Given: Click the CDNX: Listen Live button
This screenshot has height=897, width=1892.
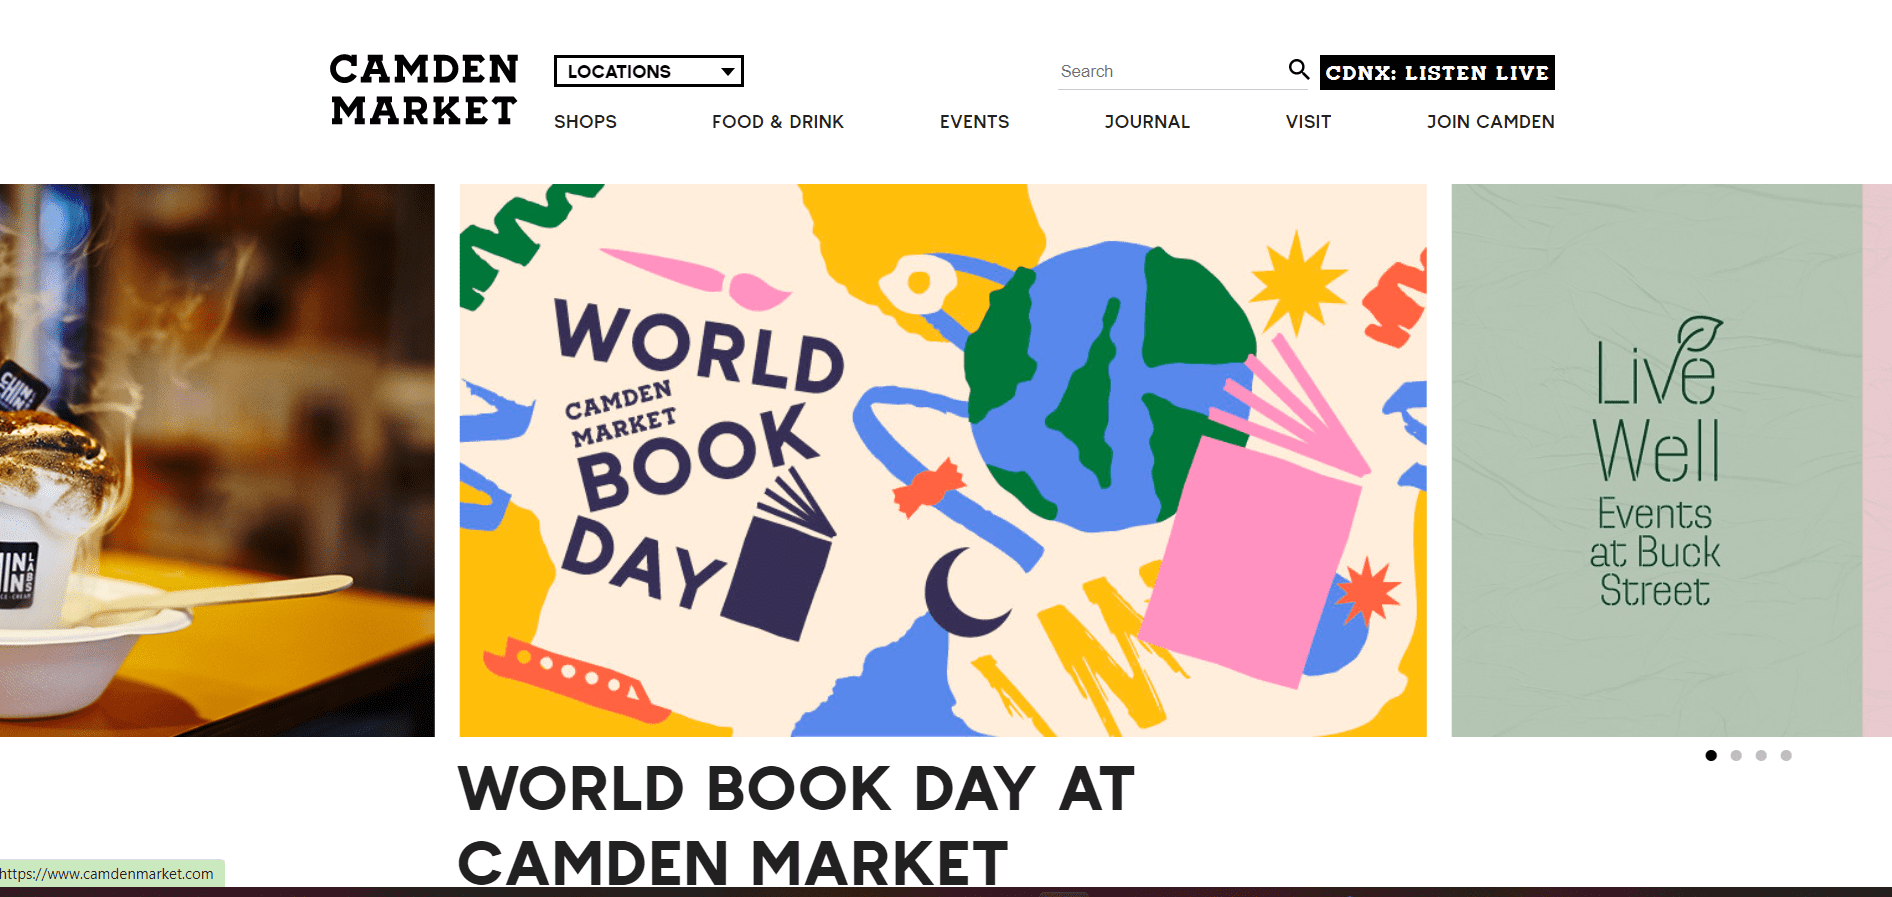Looking at the screenshot, I should point(1437,72).
